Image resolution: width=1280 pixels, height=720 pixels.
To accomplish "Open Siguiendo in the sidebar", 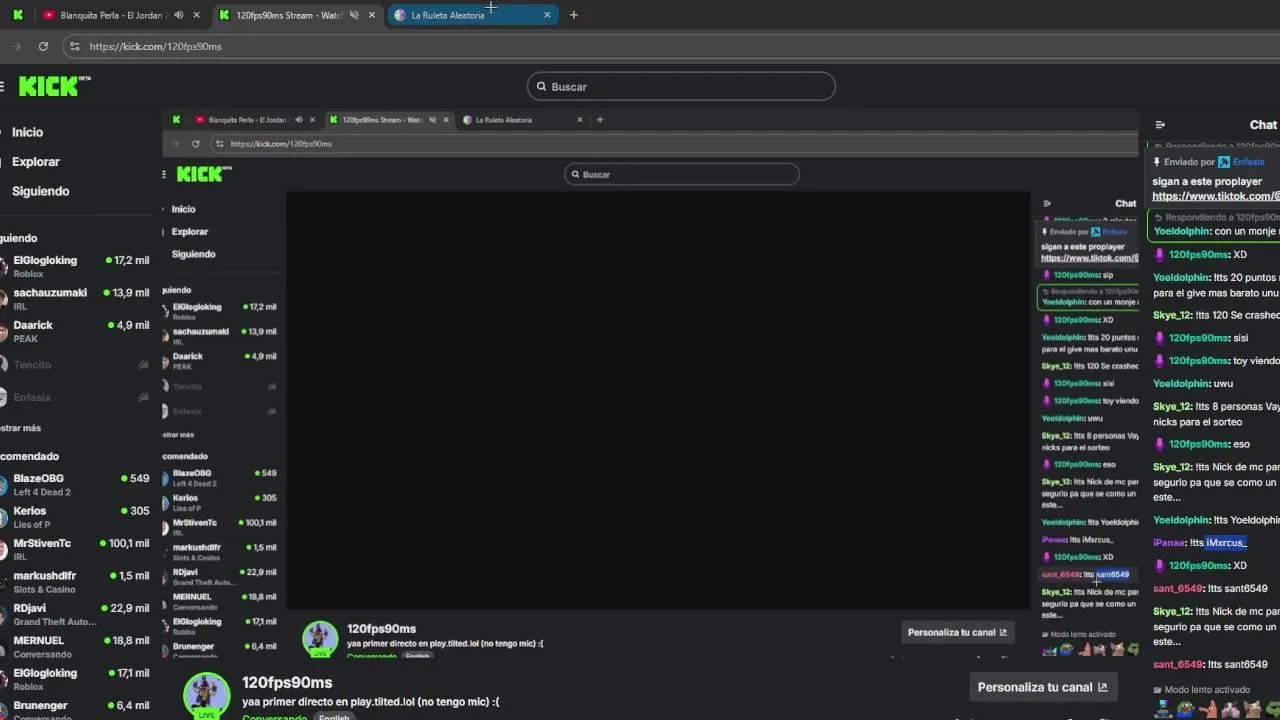I will click(x=40, y=191).
